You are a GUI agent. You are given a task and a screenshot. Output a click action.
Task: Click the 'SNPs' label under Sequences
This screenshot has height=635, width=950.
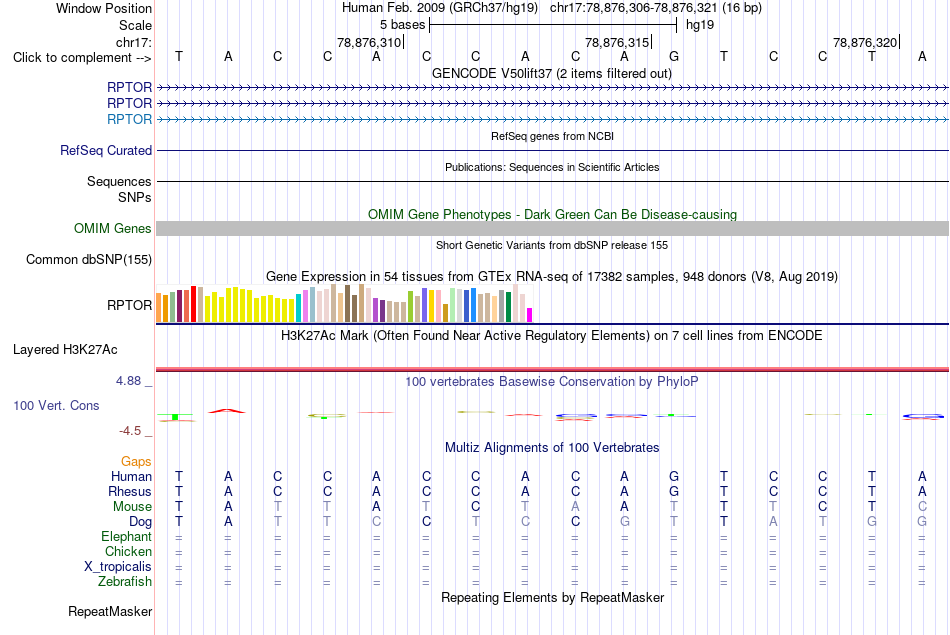pos(135,198)
